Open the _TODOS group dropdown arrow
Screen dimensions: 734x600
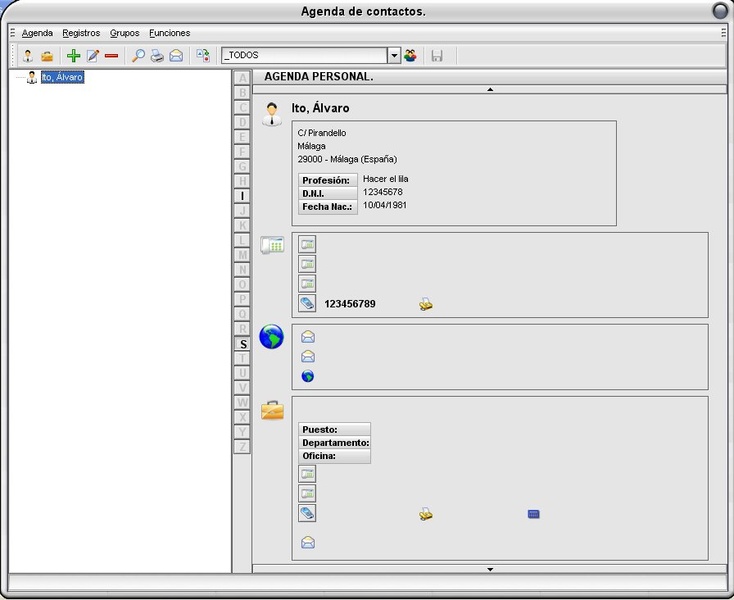pos(394,56)
